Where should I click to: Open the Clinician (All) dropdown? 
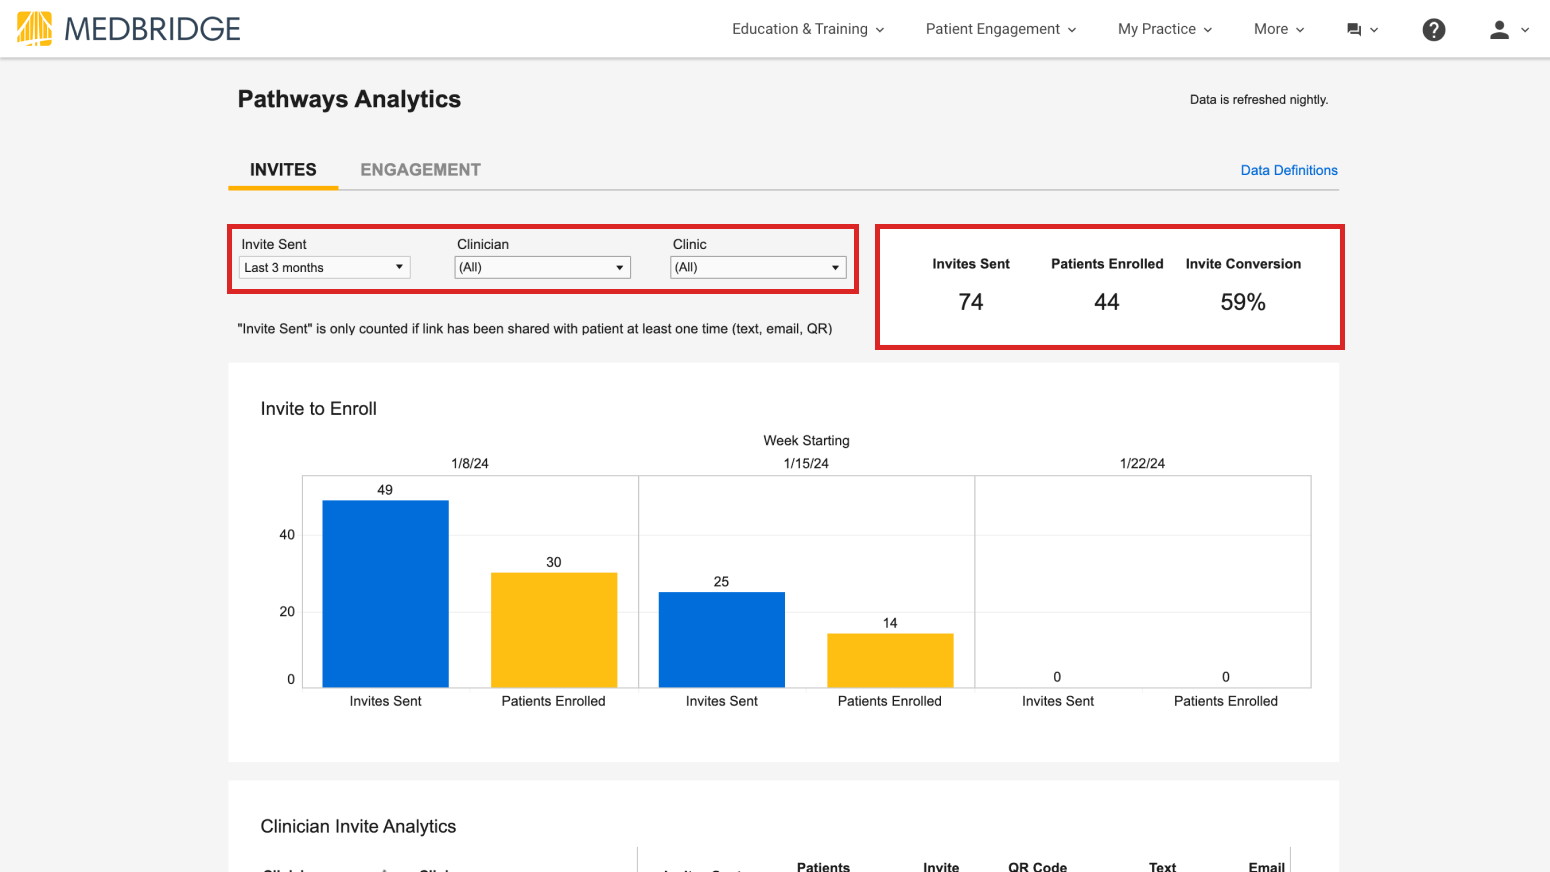(542, 267)
